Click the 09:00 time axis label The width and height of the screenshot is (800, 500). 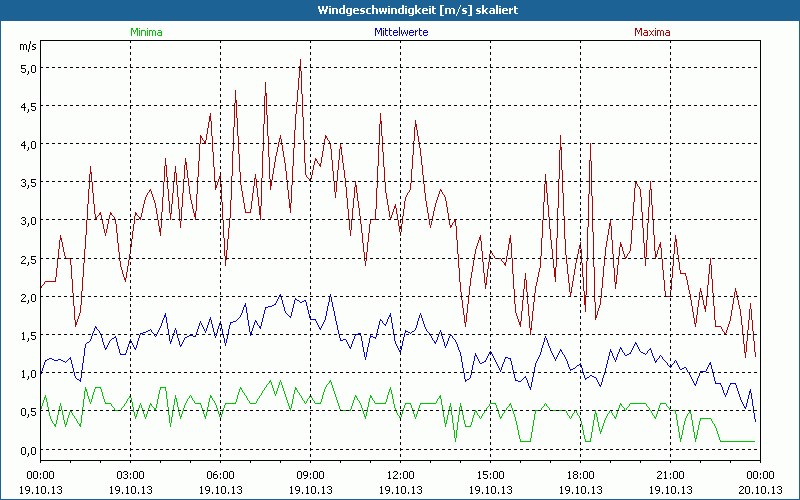tap(310, 474)
